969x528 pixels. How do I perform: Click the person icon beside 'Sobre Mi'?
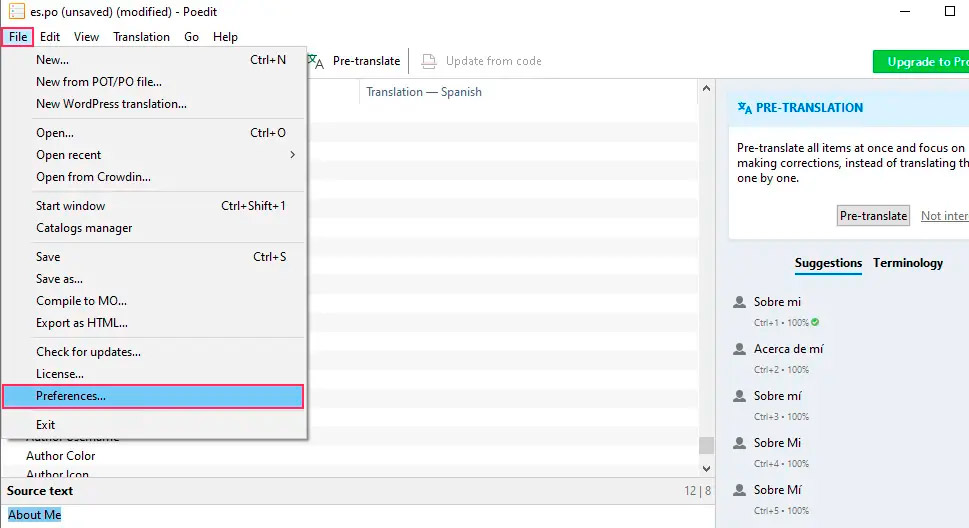pyautogui.click(x=739, y=443)
